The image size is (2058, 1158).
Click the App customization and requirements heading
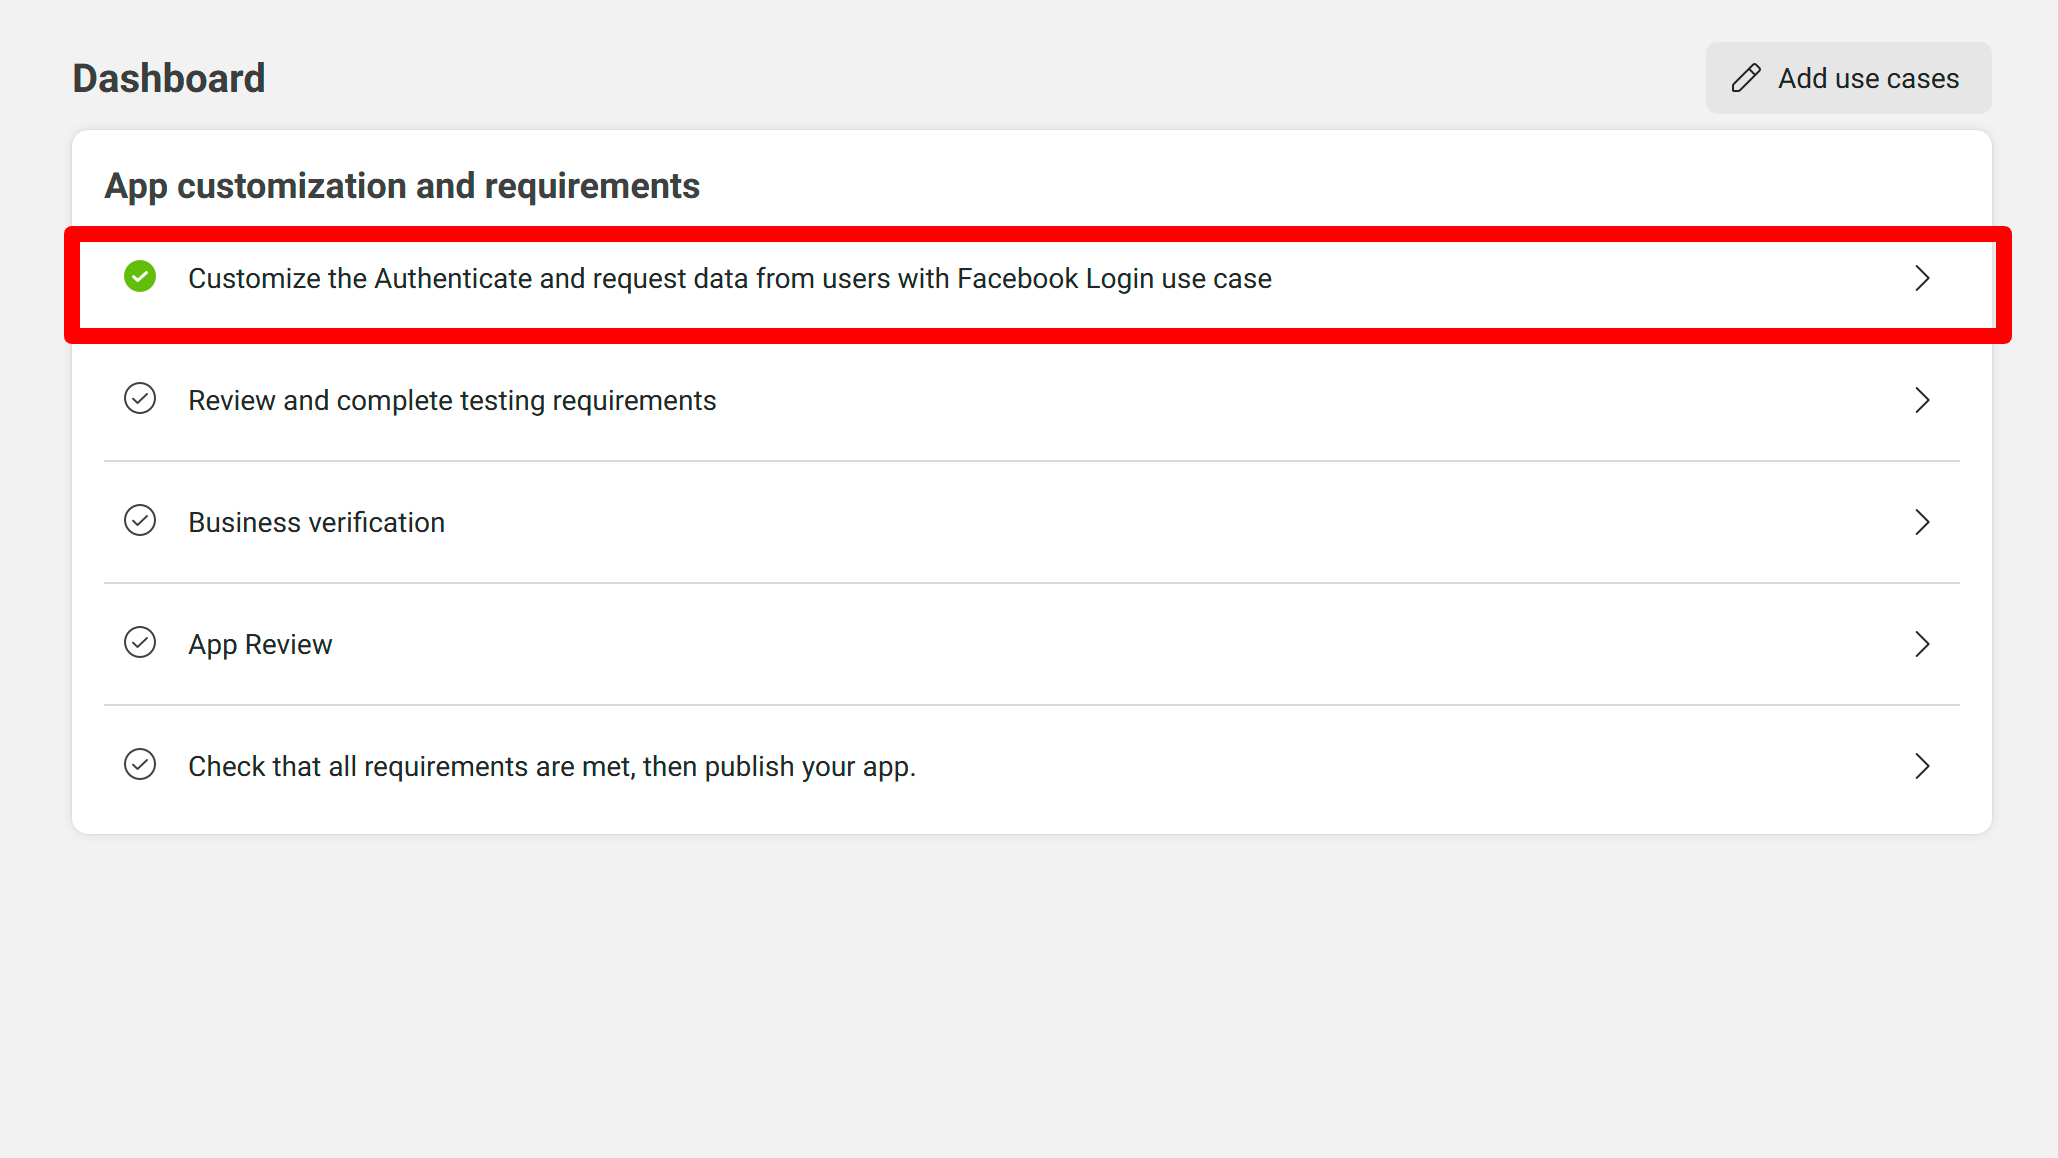pyautogui.click(x=402, y=187)
